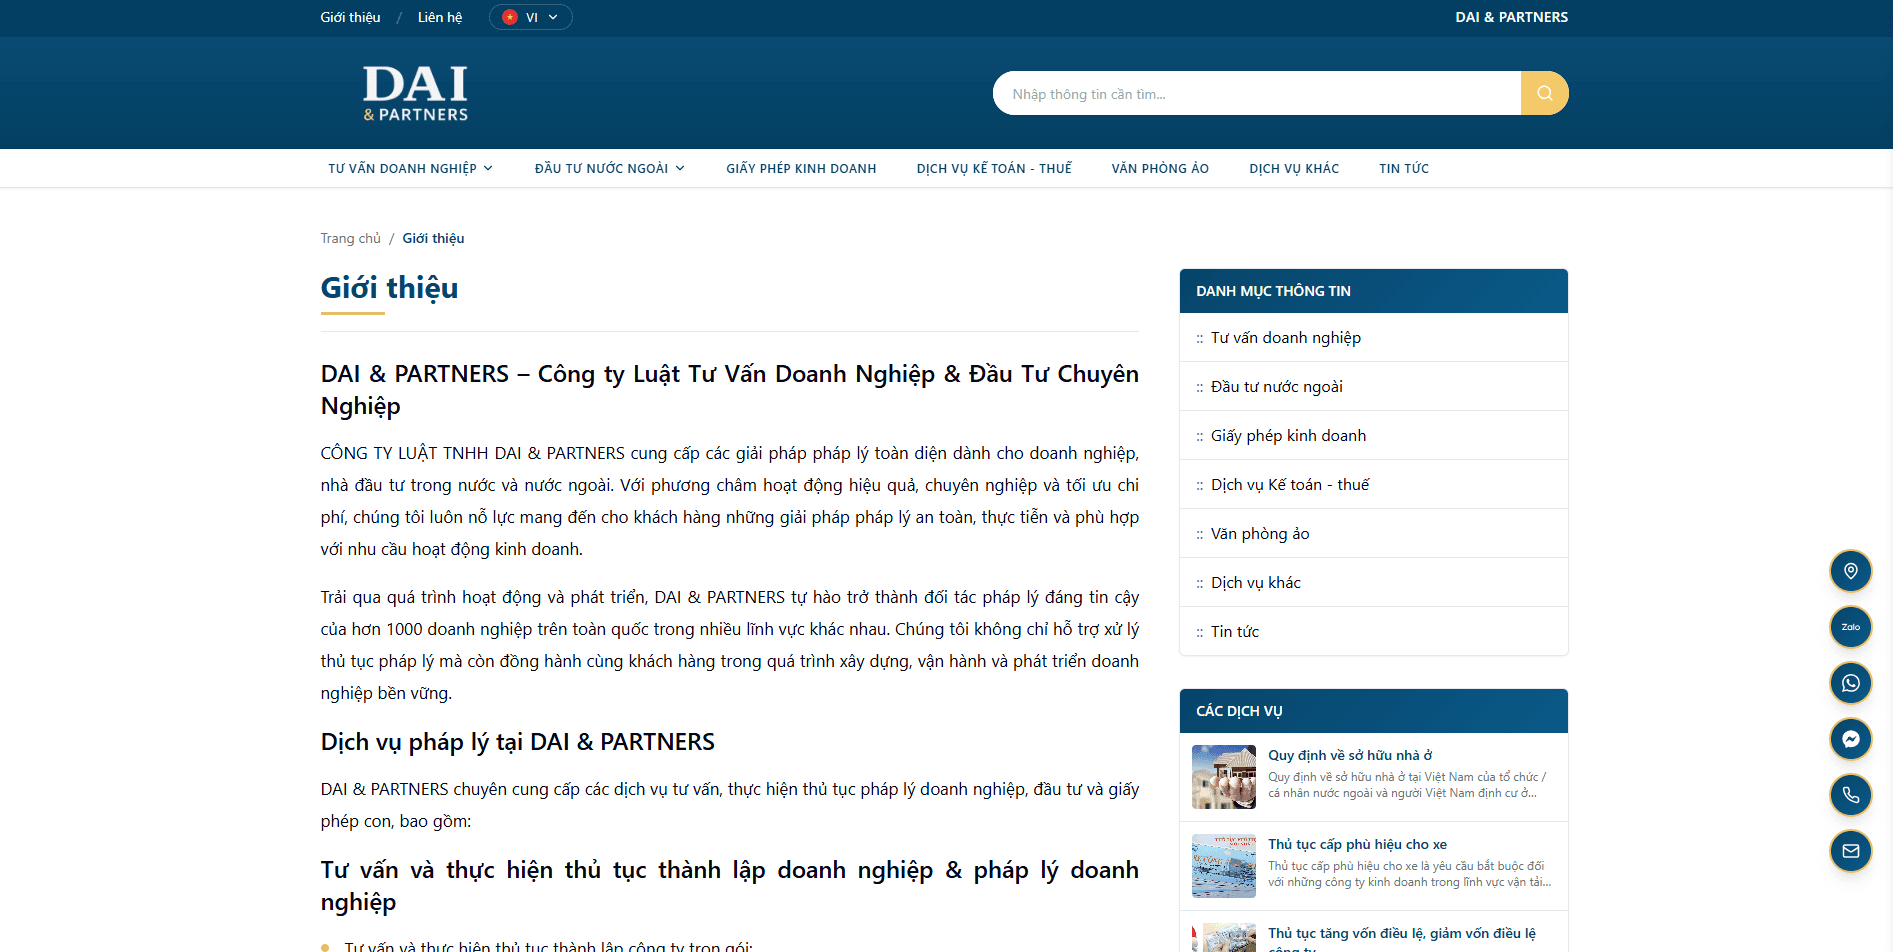
Task: Expand the Đầu tư nước ngoài menu
Action: pos(610,168)
